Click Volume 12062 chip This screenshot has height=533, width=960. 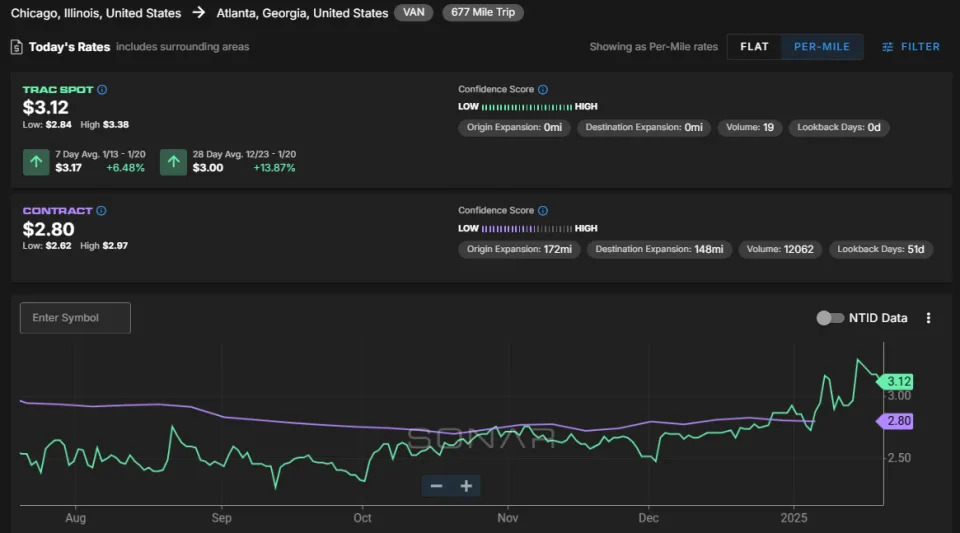(780, 249)
